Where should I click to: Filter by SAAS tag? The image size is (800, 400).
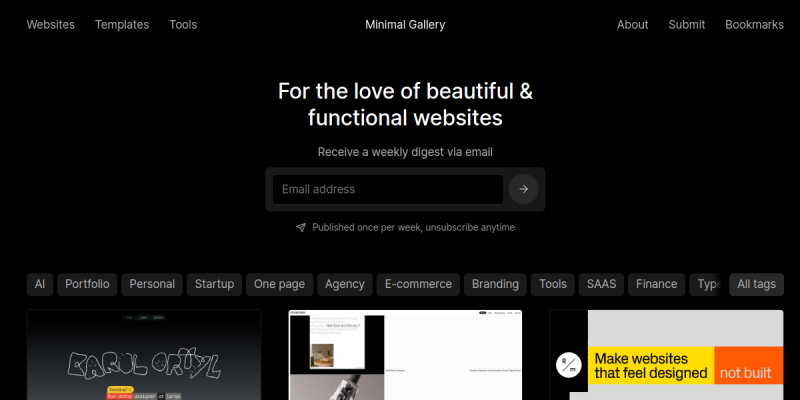[602, 284]
